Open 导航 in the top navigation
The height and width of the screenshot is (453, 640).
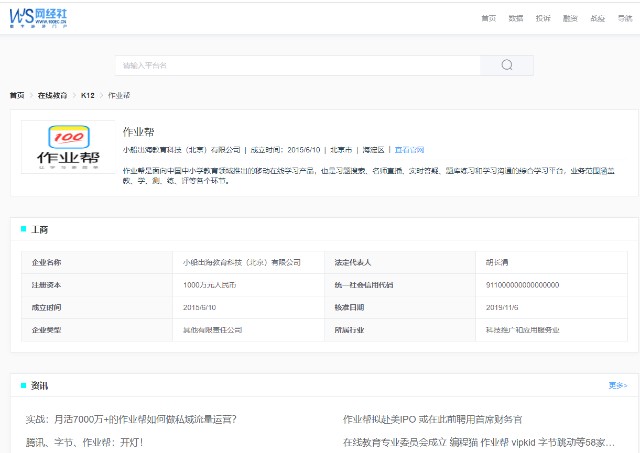click(625, 18)
